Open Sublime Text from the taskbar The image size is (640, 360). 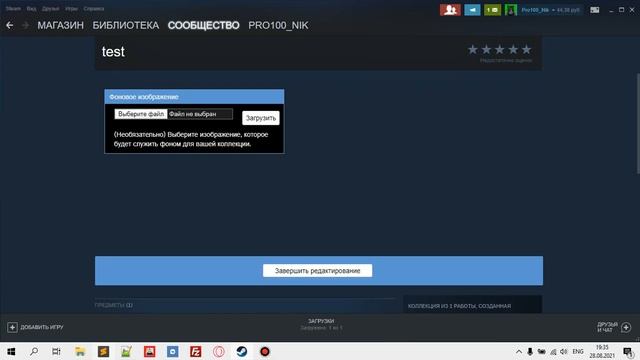103,351
